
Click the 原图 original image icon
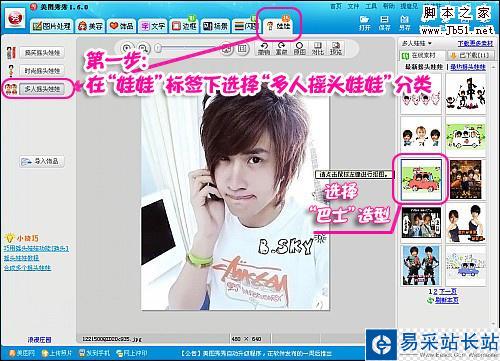pos(299,49)
